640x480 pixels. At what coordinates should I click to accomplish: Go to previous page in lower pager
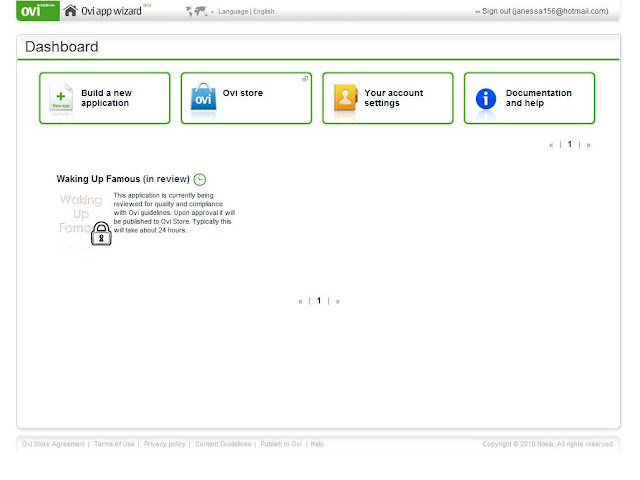point(300,302)
